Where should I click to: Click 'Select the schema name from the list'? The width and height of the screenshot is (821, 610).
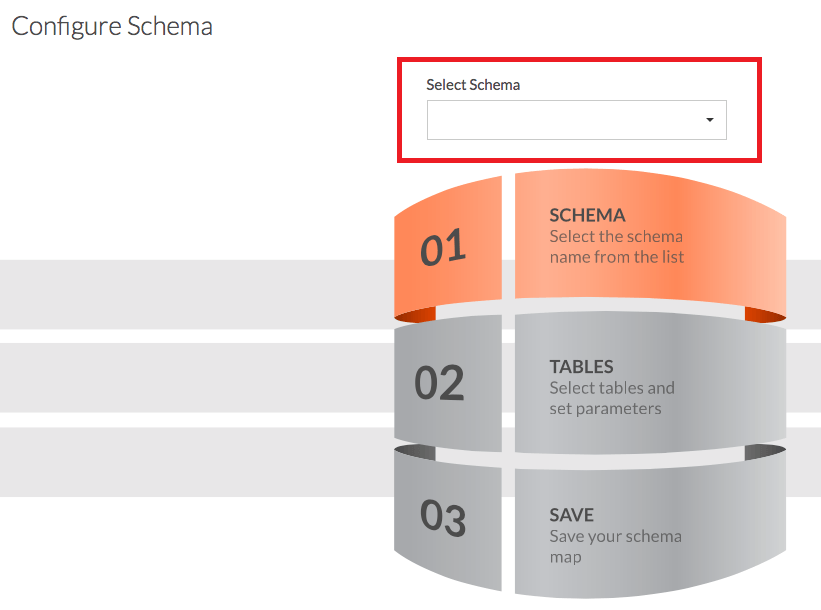click(616, 246)
